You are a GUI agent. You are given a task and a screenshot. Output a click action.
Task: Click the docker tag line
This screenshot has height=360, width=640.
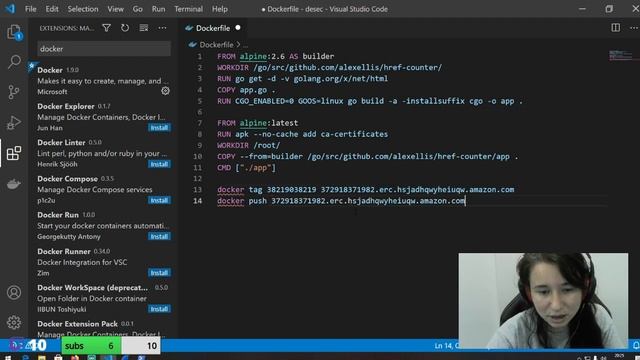coord(365,190)
